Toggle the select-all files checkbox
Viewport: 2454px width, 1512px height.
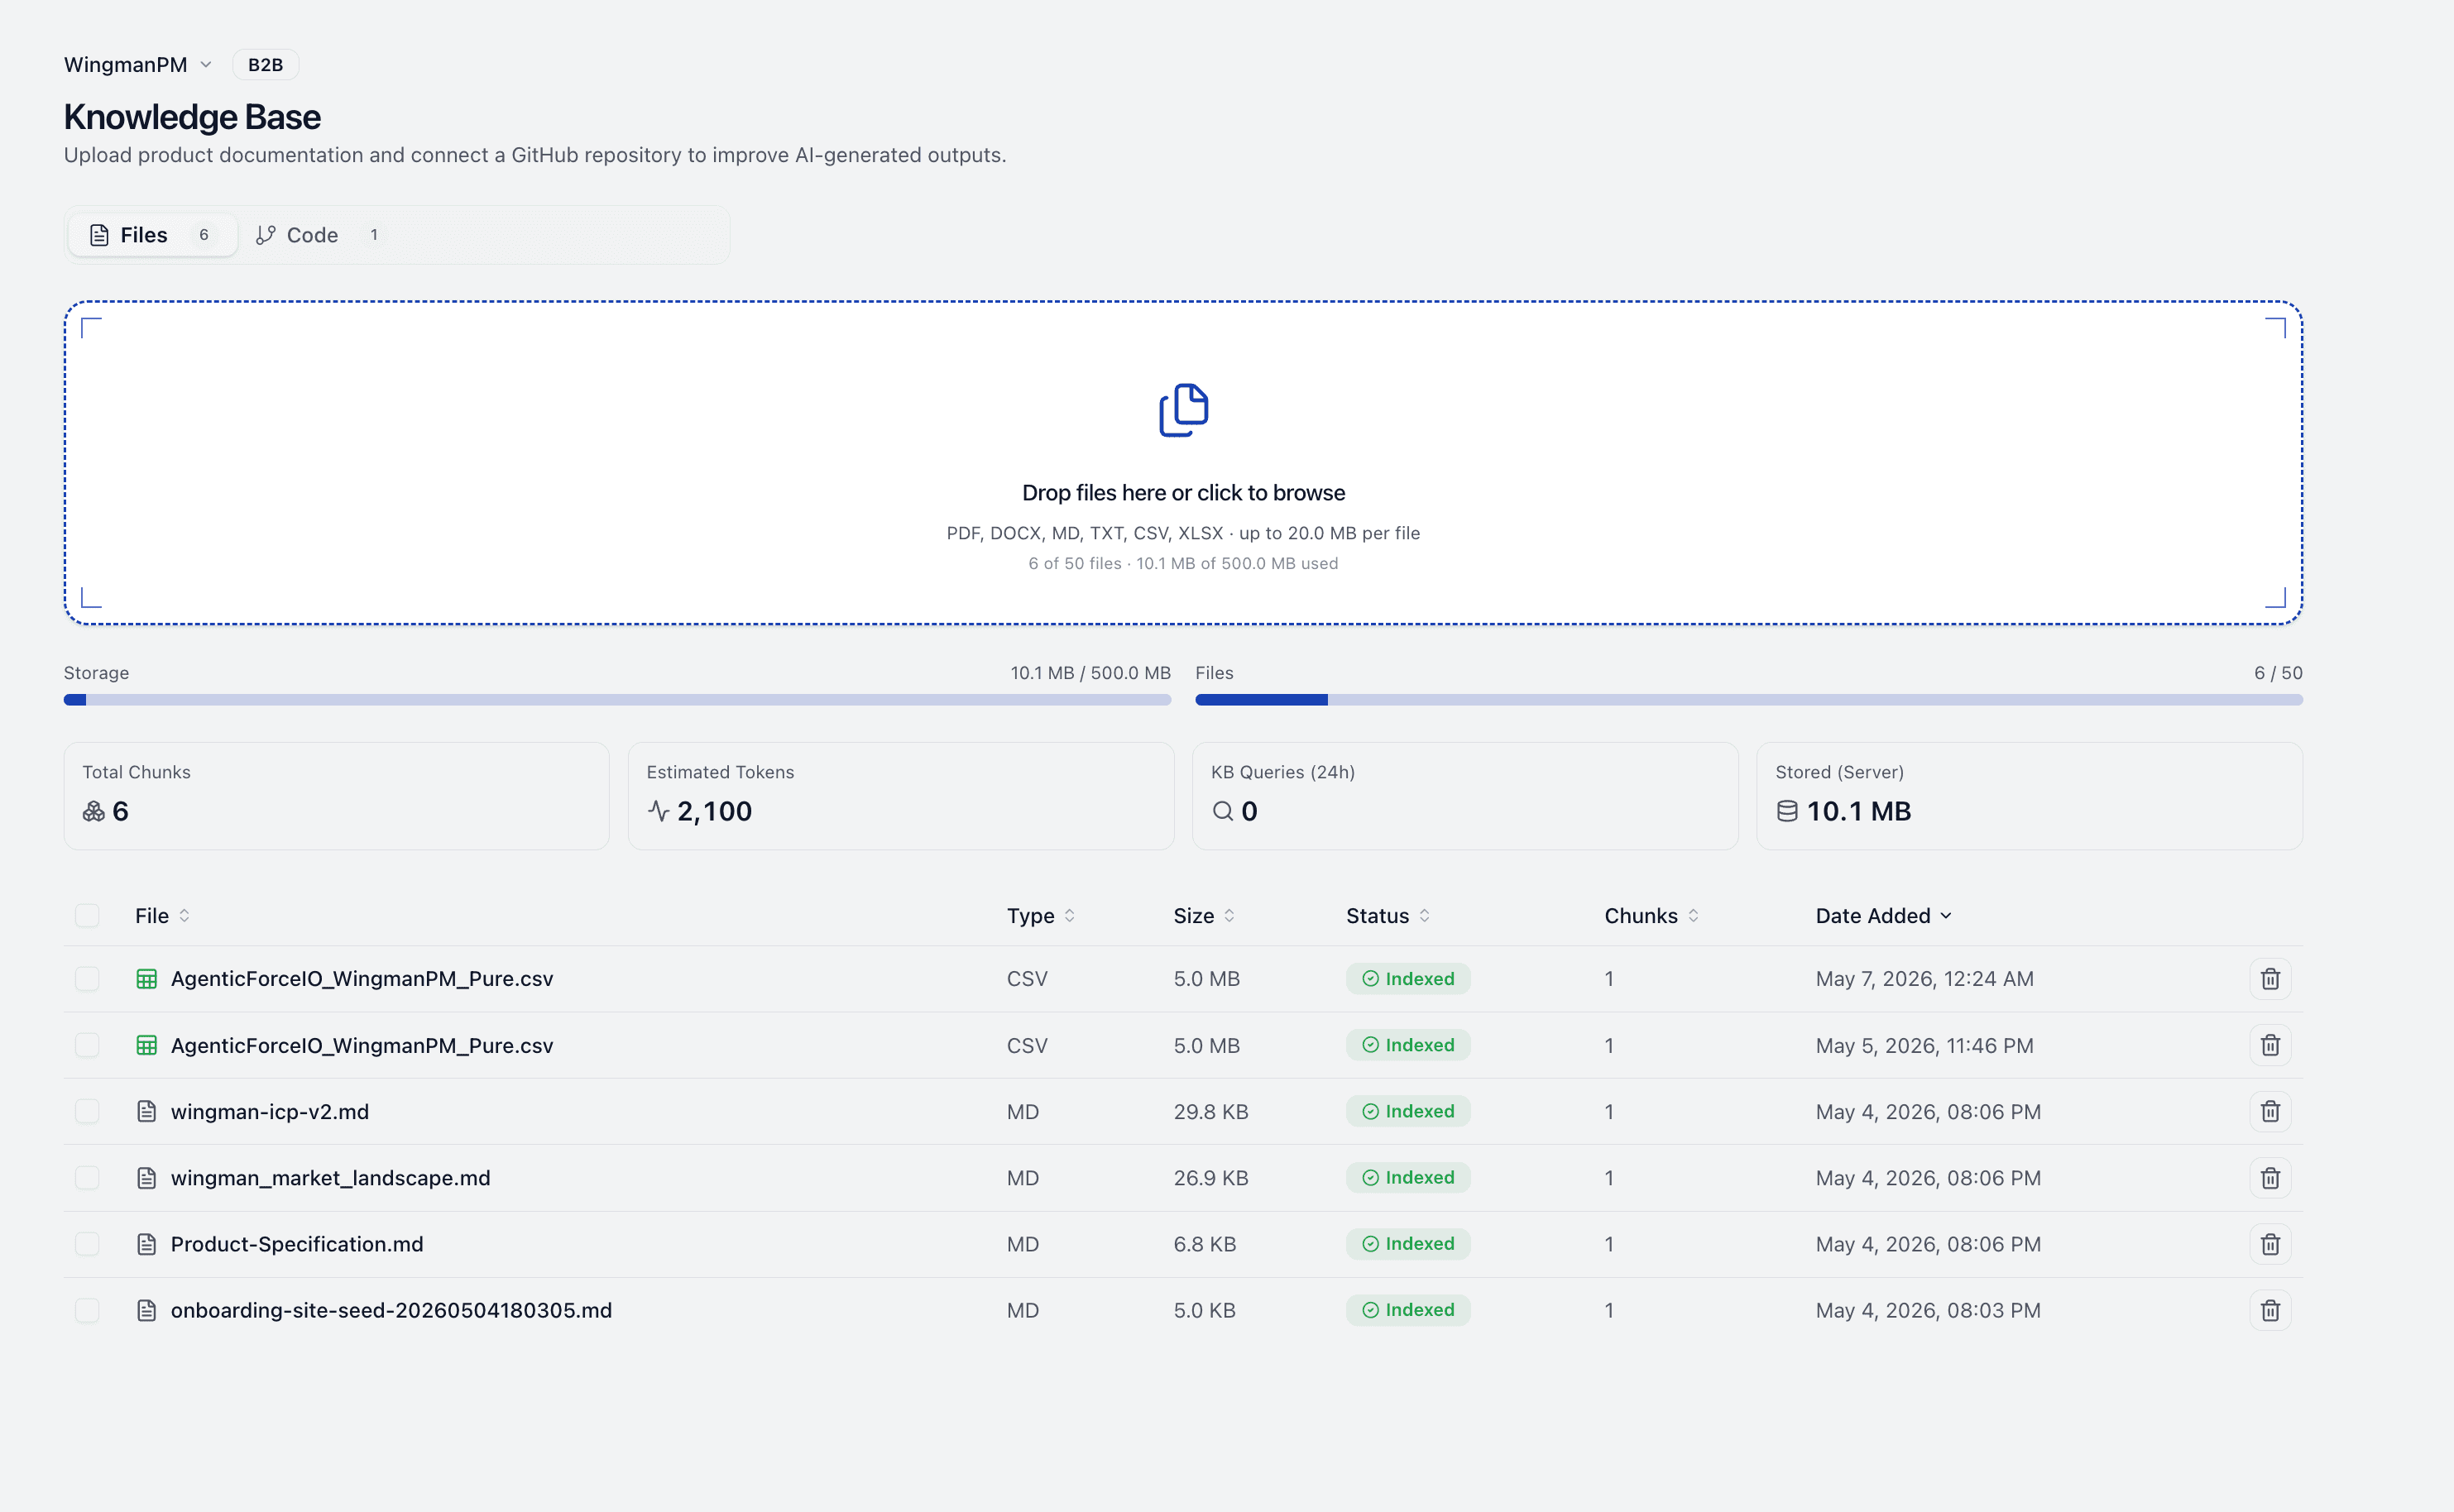pos(87,916)
